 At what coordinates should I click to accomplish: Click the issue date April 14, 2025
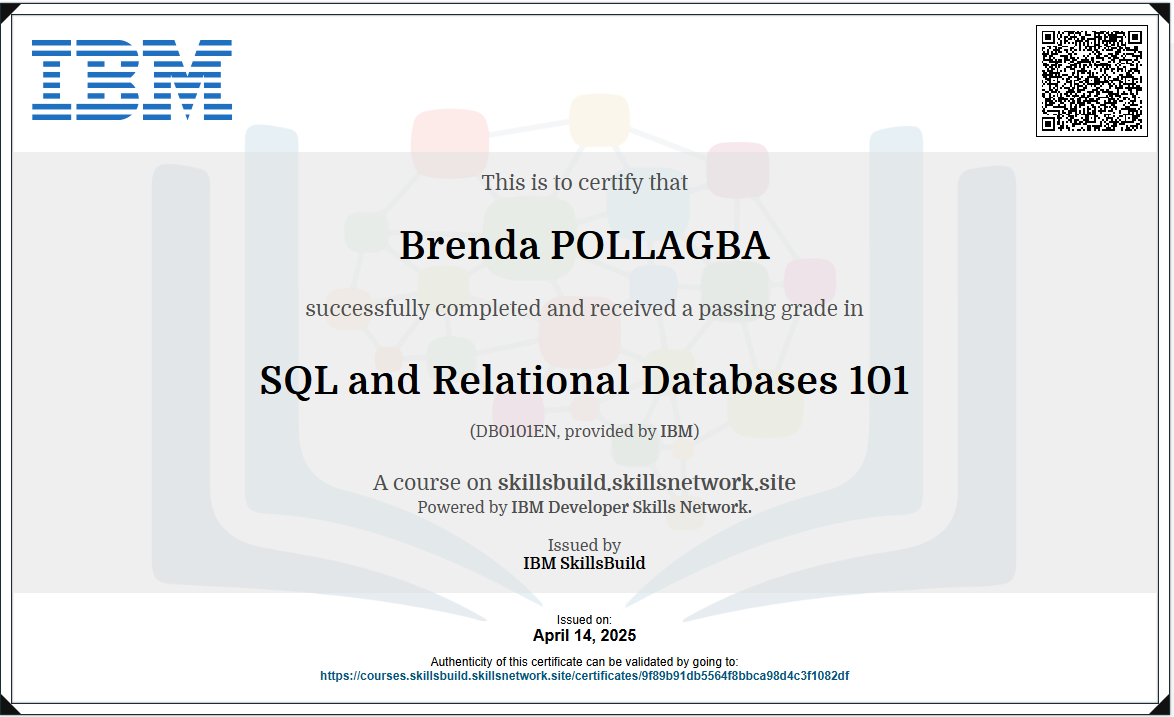[584, 635]
